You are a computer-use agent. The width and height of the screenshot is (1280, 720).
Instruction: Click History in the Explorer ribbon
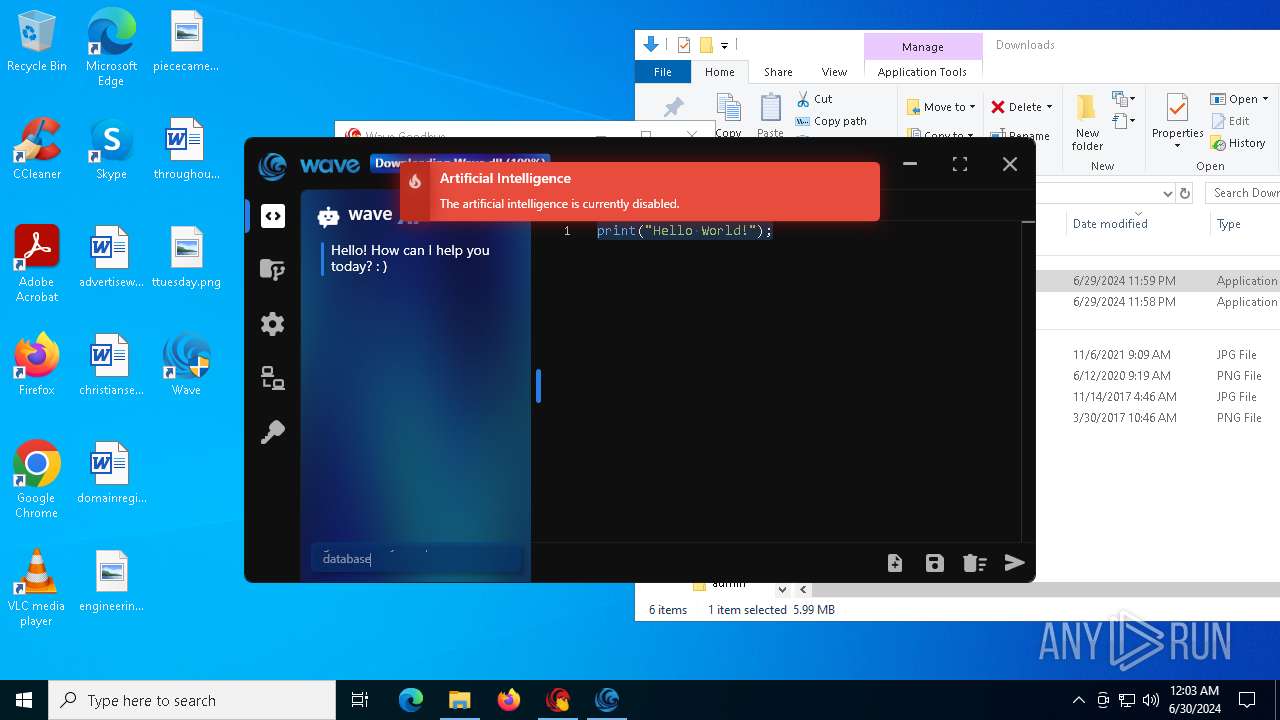click(x=1238, y=143)
